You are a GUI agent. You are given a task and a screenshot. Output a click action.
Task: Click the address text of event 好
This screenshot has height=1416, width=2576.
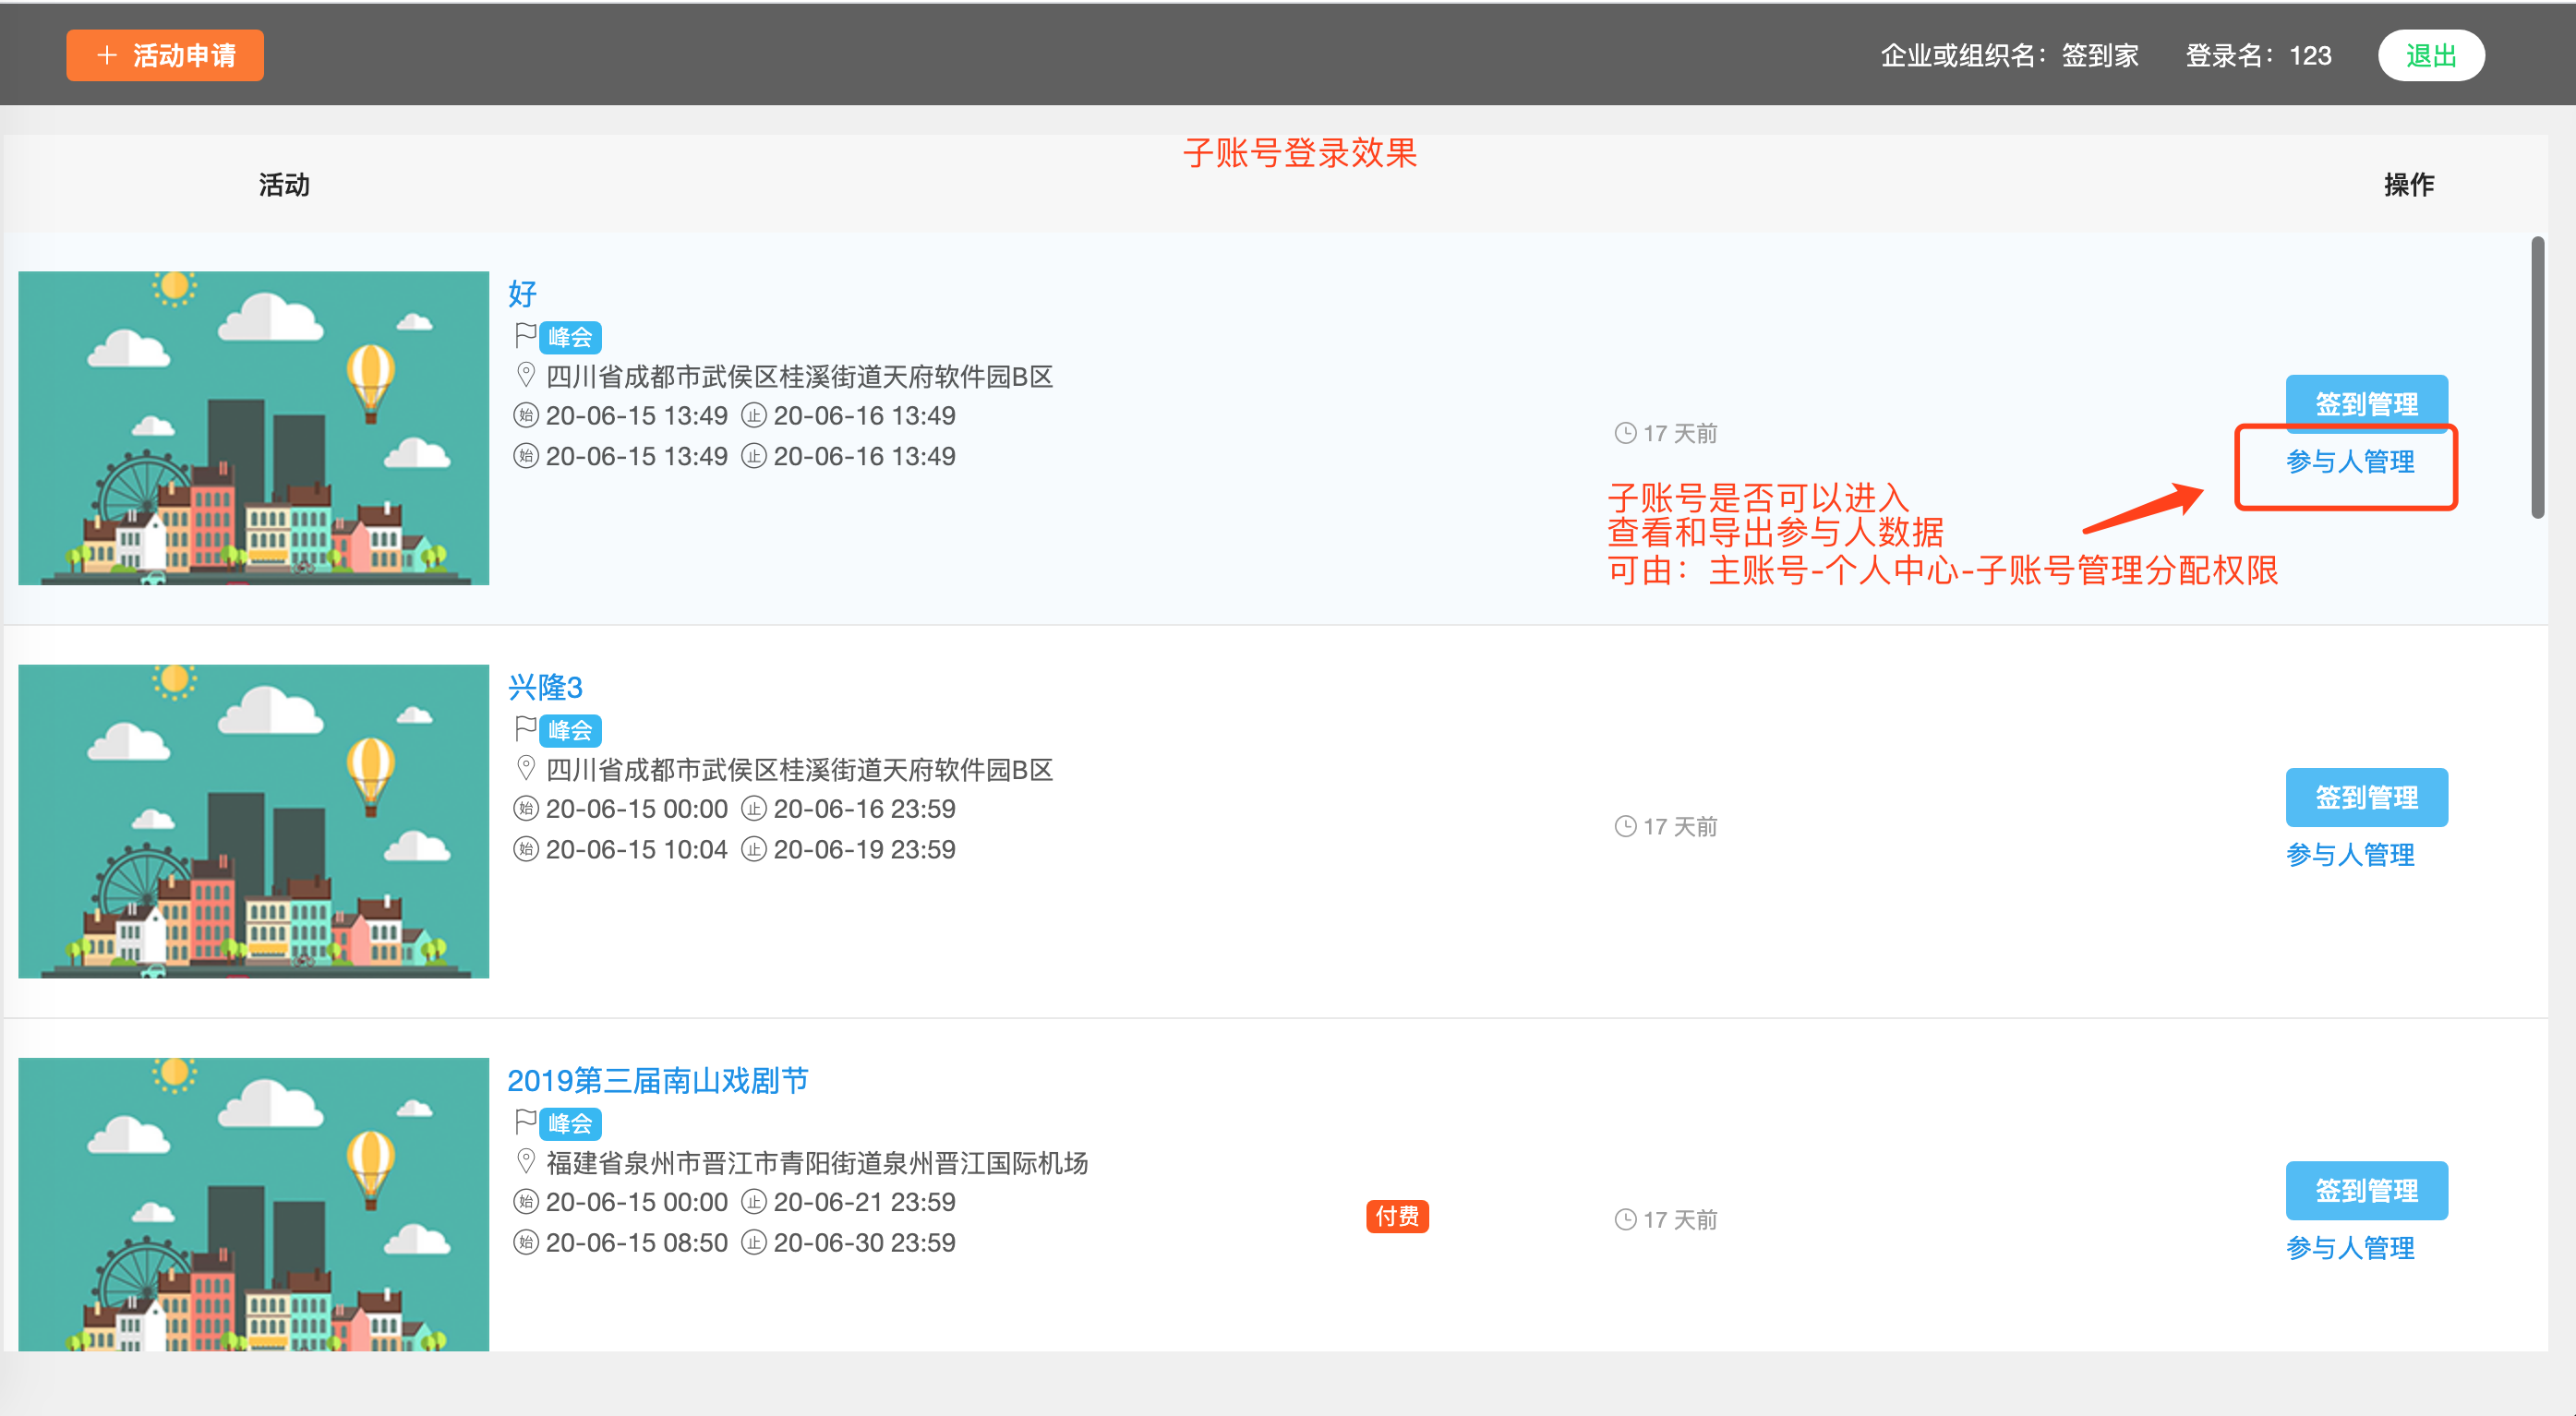[x=799, y=376]
